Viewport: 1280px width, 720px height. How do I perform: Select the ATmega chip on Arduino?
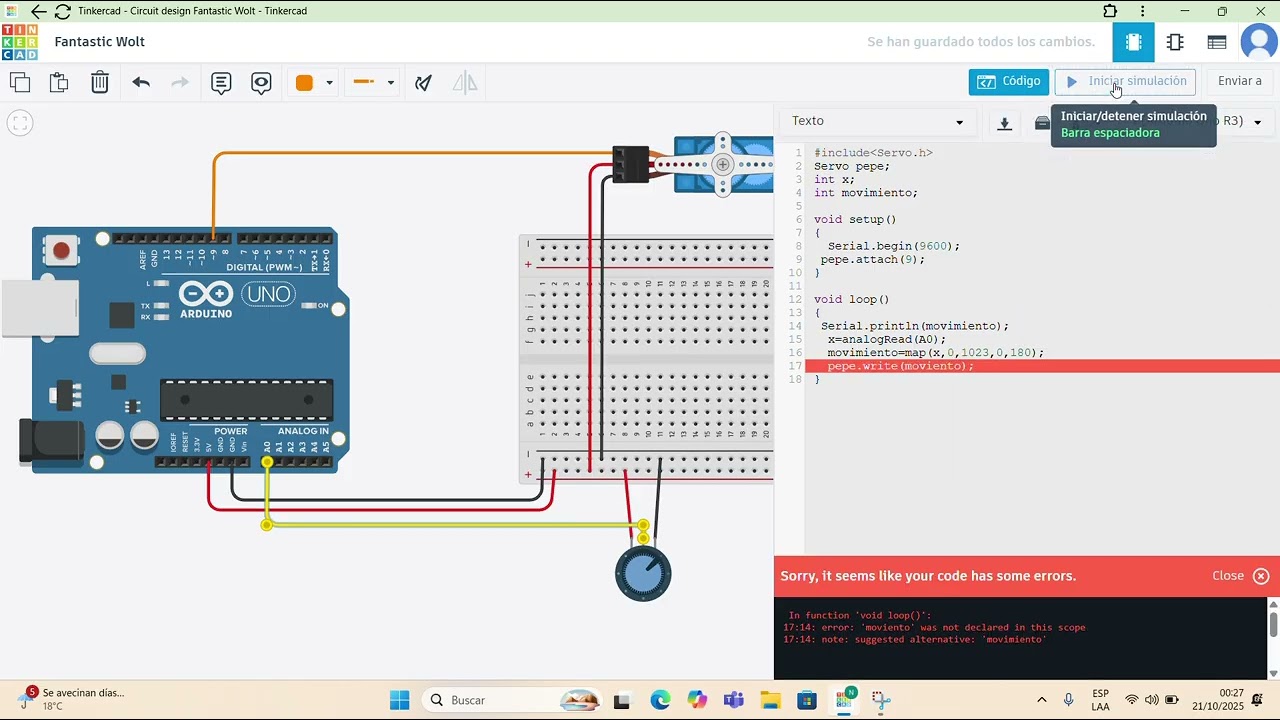click(247, 400)
